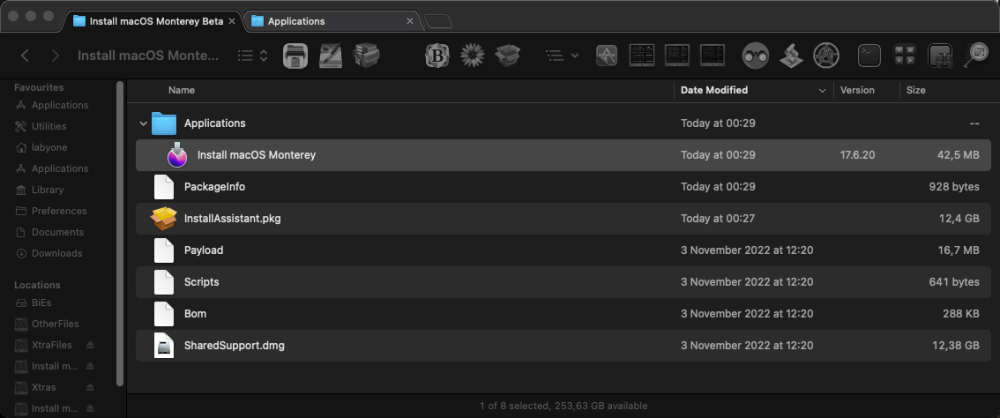The height and width of the screenshot is (418, 1000).
Task: Open the sketch pencil app icon
Action: coord(330,56)
